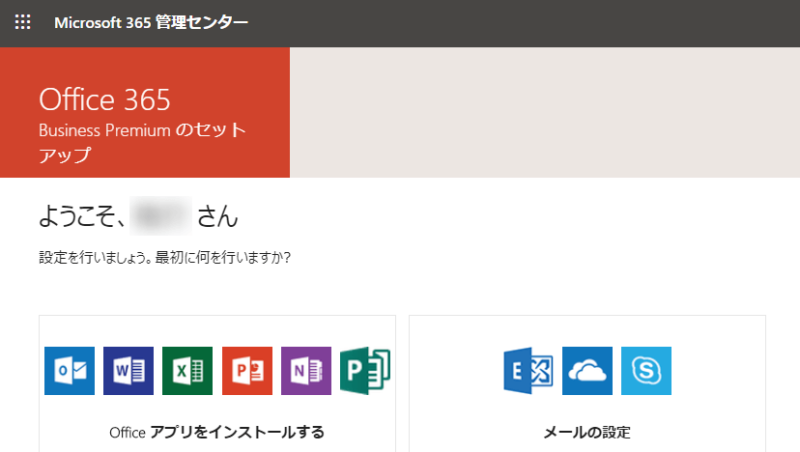The width and height of the screenshot is (800, 452).
Task: Click the OneNote app icon
Action: click(306, 371)
